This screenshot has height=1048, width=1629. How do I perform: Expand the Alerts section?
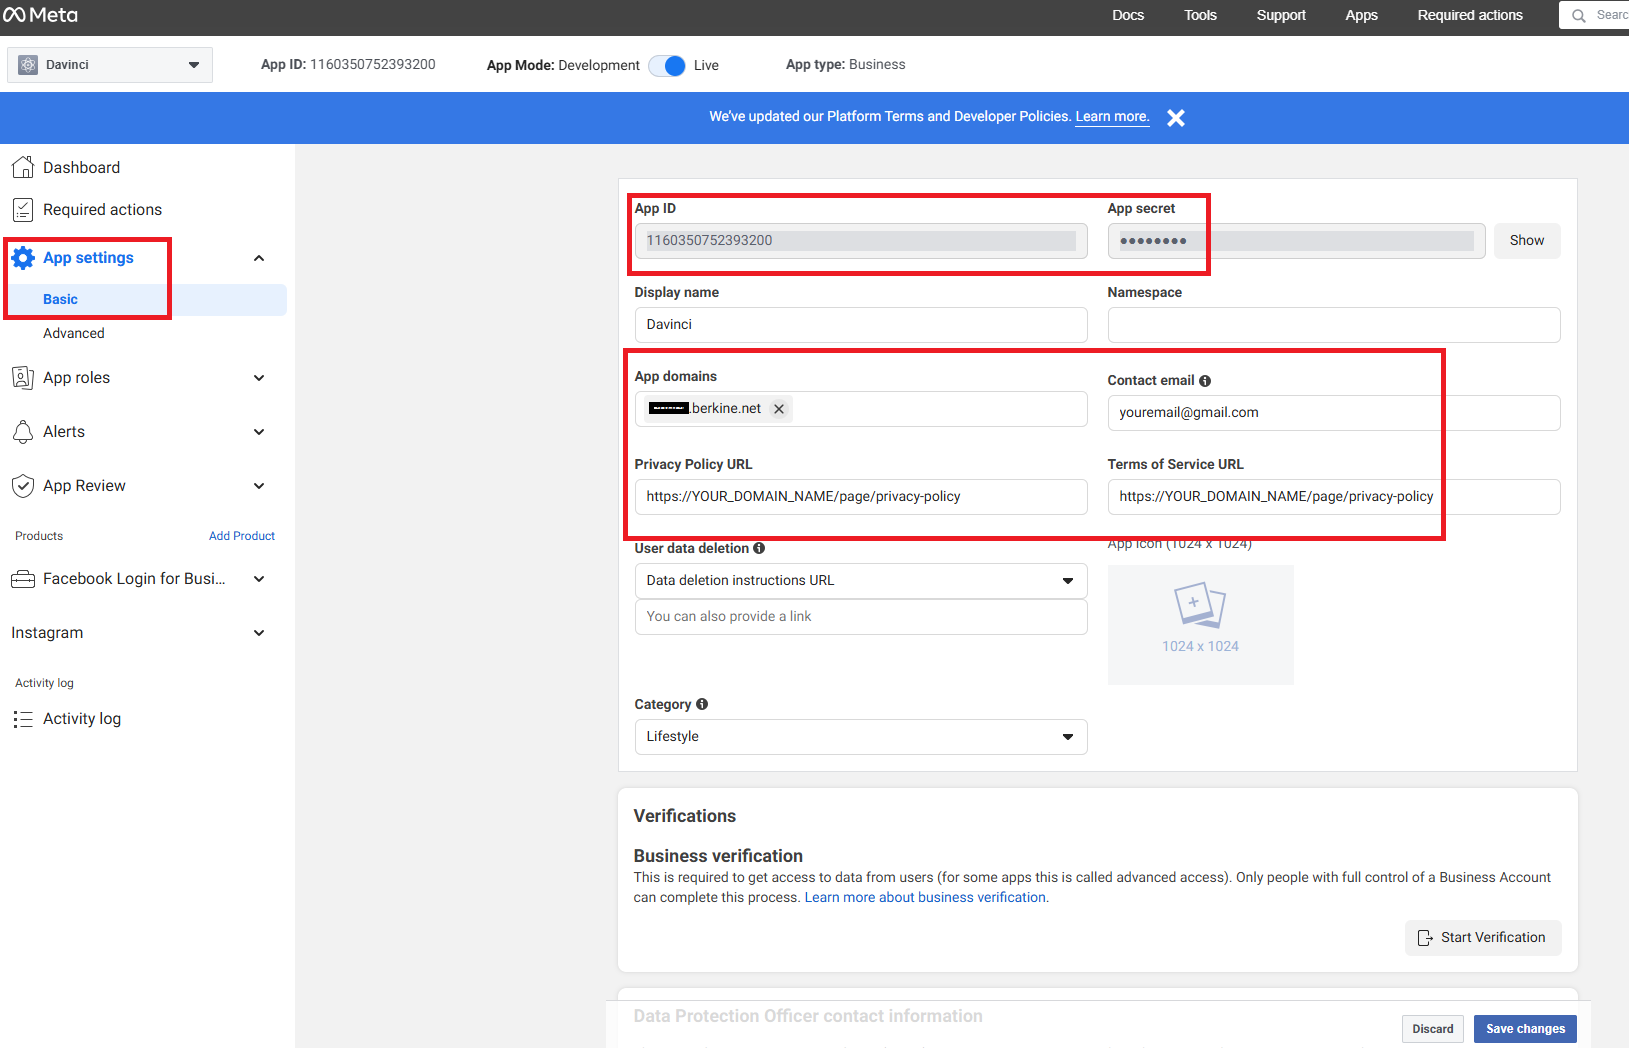259,432
